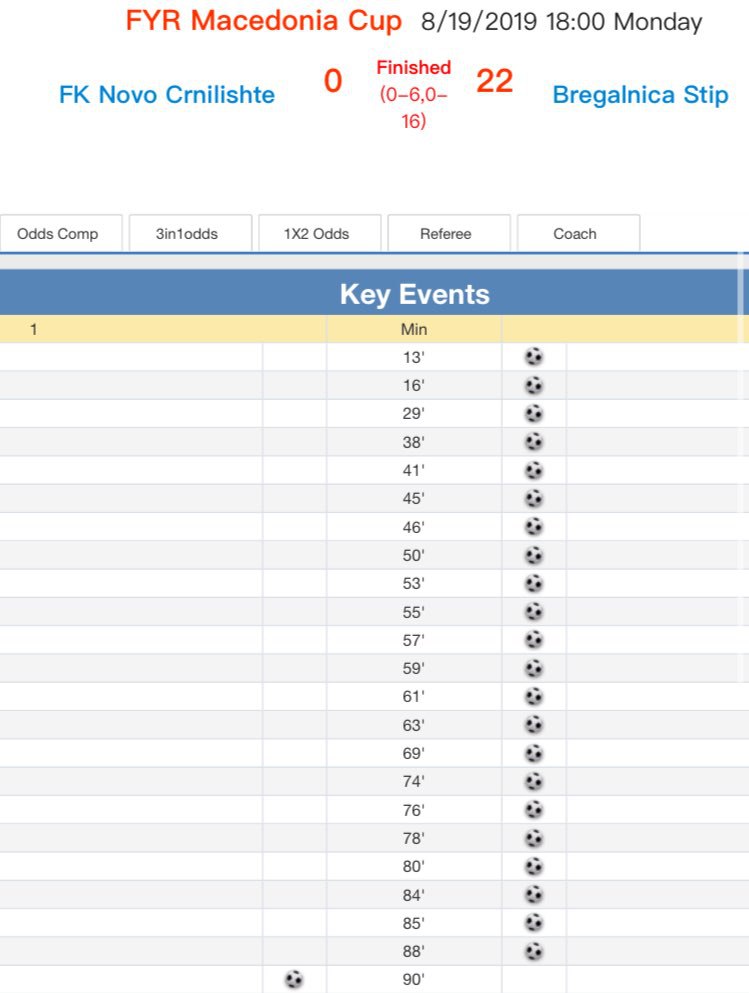Click the goal ball icon at 74'
The image size is (749, 993).
click(x=534, y=781)
